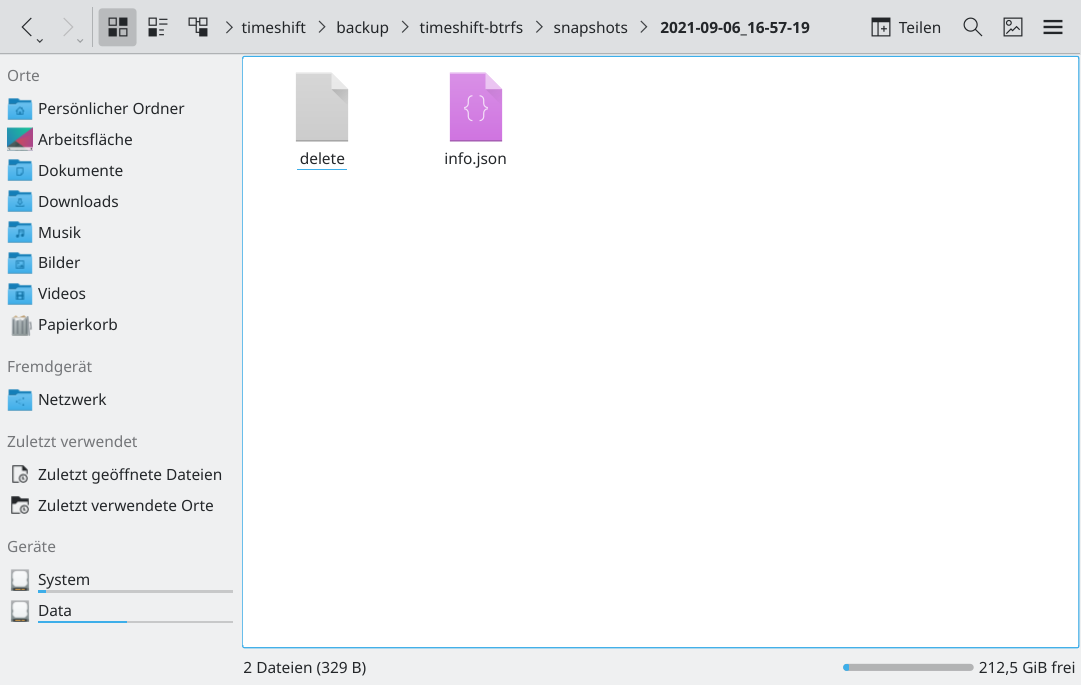This screenshot has height=685, width=1081.
Task: Navigate to timeshift-btrfs in breadcrumb
Action: (x=471, y=28)
